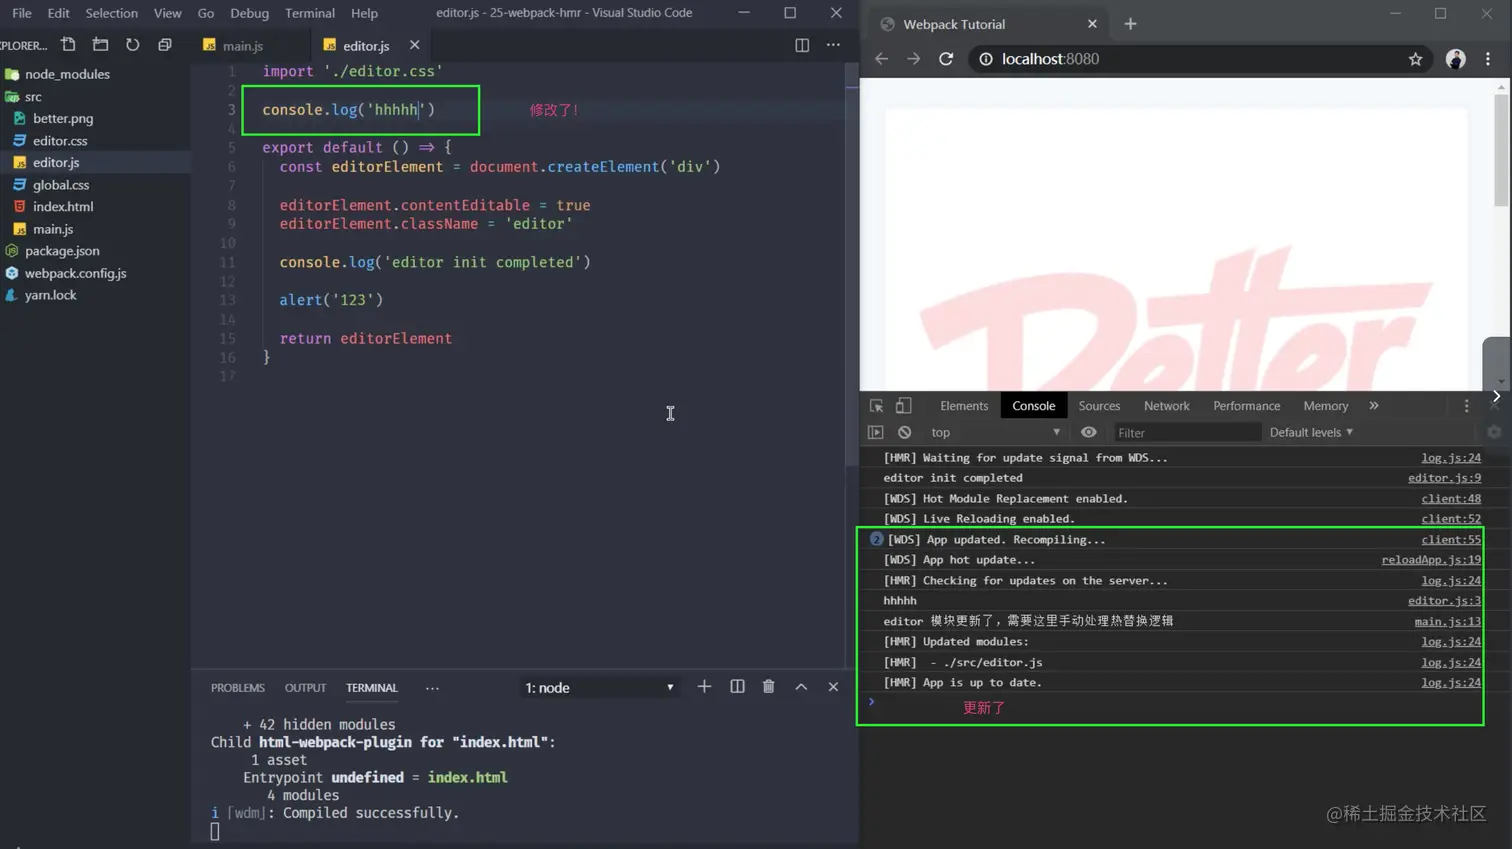The image size is (1512, 849).
Task: Open the JavaScript context 'top' dropdown
Action: pyautogui.click(x=995, y=433)
